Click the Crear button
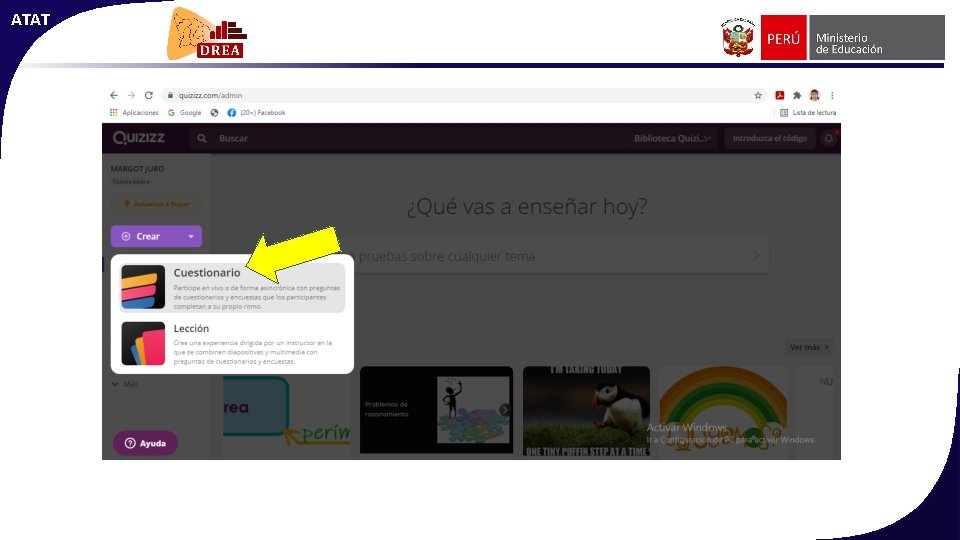The width and height of the screenshot is (960, 540). (147, 236)
